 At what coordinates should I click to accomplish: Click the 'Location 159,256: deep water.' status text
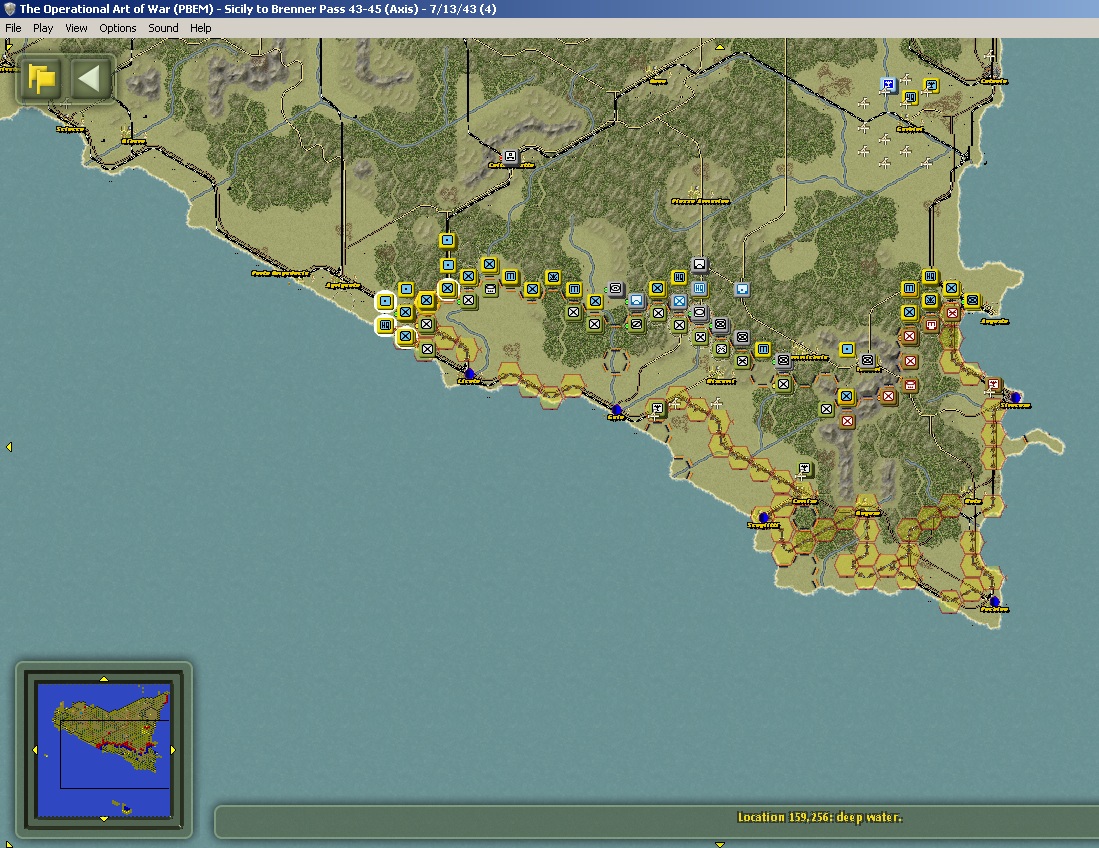[x=819, y=817]
